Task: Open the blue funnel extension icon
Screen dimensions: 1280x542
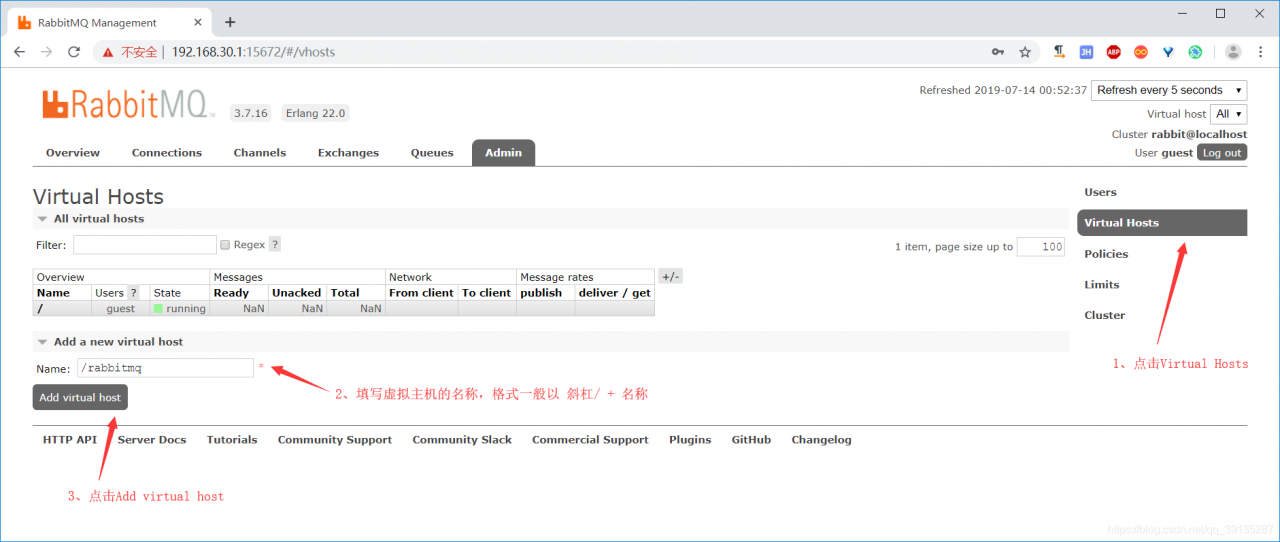Action: click(1167, 52)
